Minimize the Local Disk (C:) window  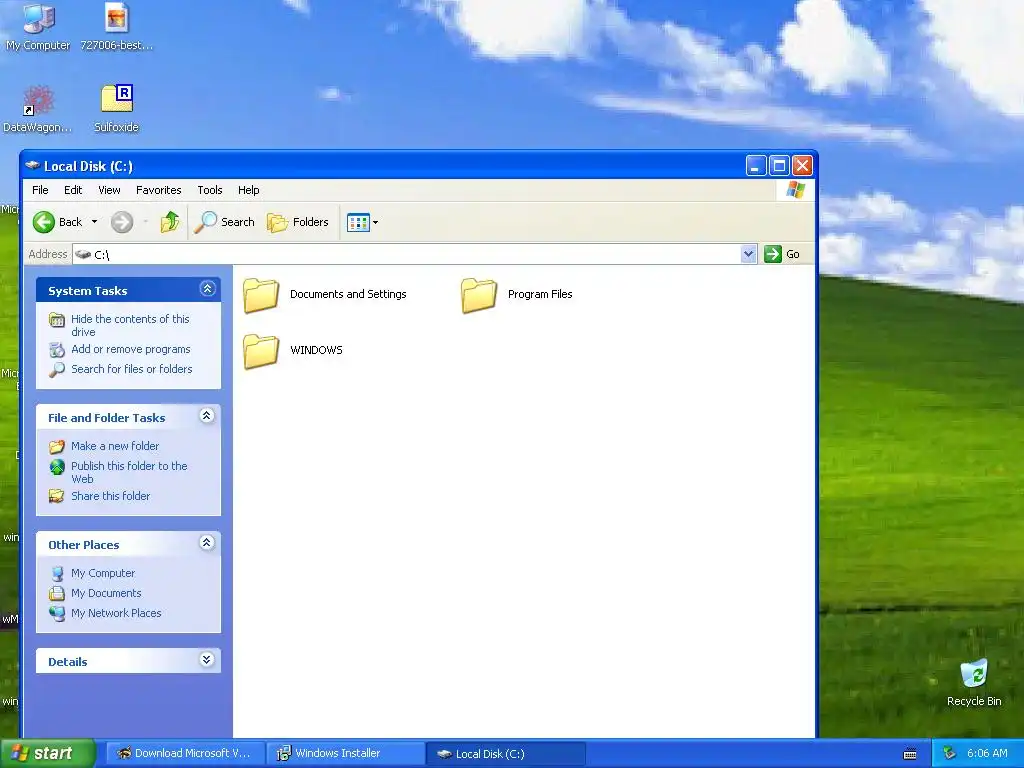coord(756,166)
